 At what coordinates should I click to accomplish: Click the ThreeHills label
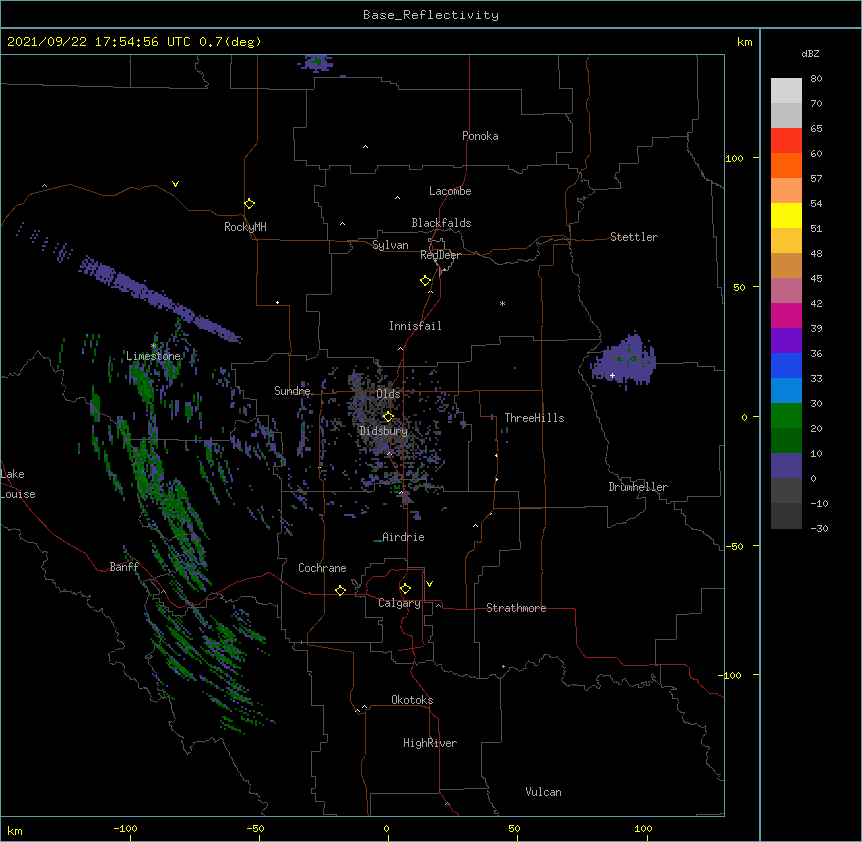[x=534, y=418]
